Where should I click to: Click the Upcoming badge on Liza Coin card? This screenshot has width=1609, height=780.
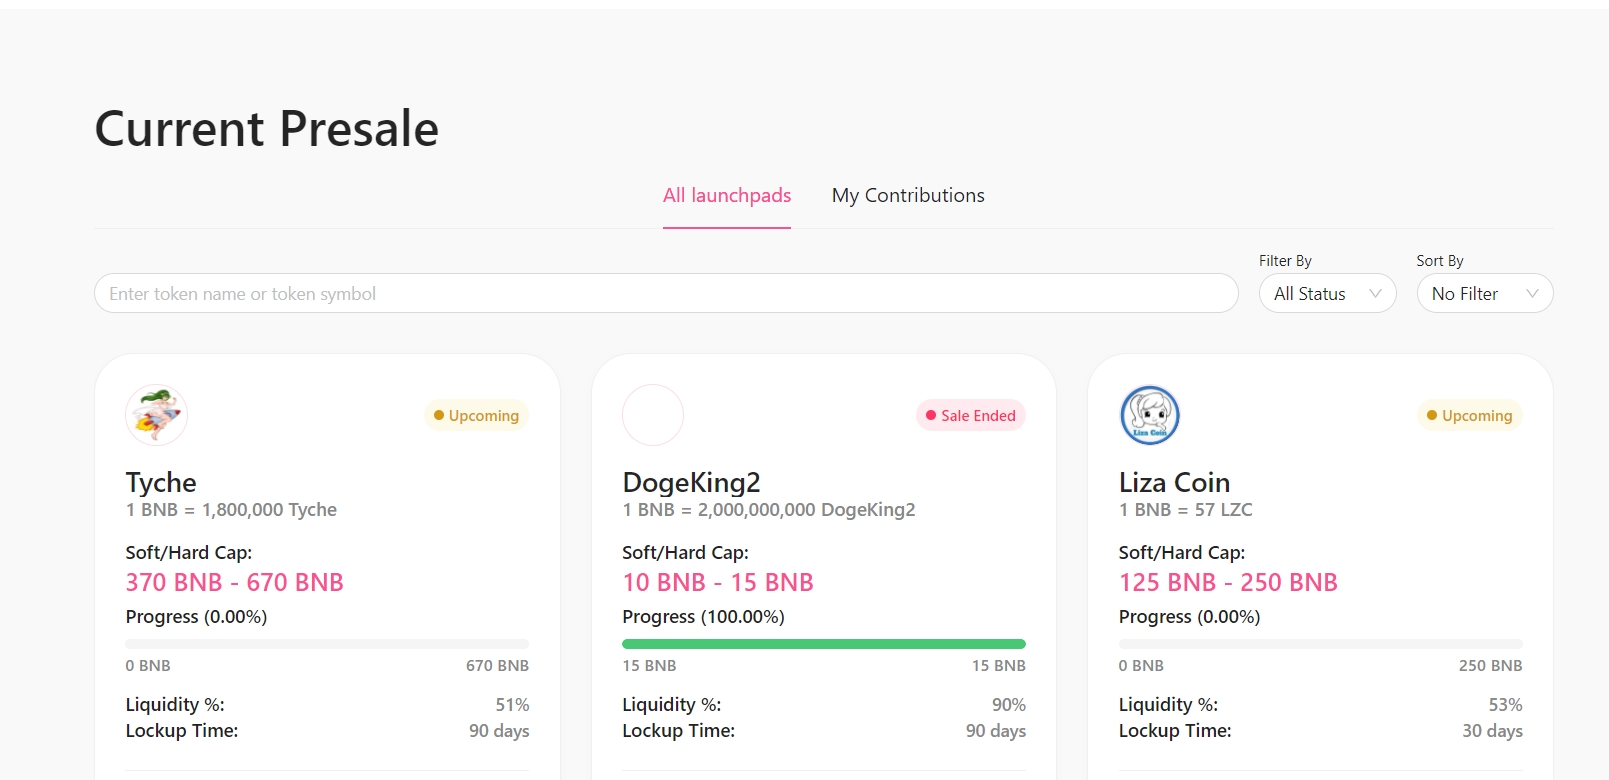[x=1469, y=415]
